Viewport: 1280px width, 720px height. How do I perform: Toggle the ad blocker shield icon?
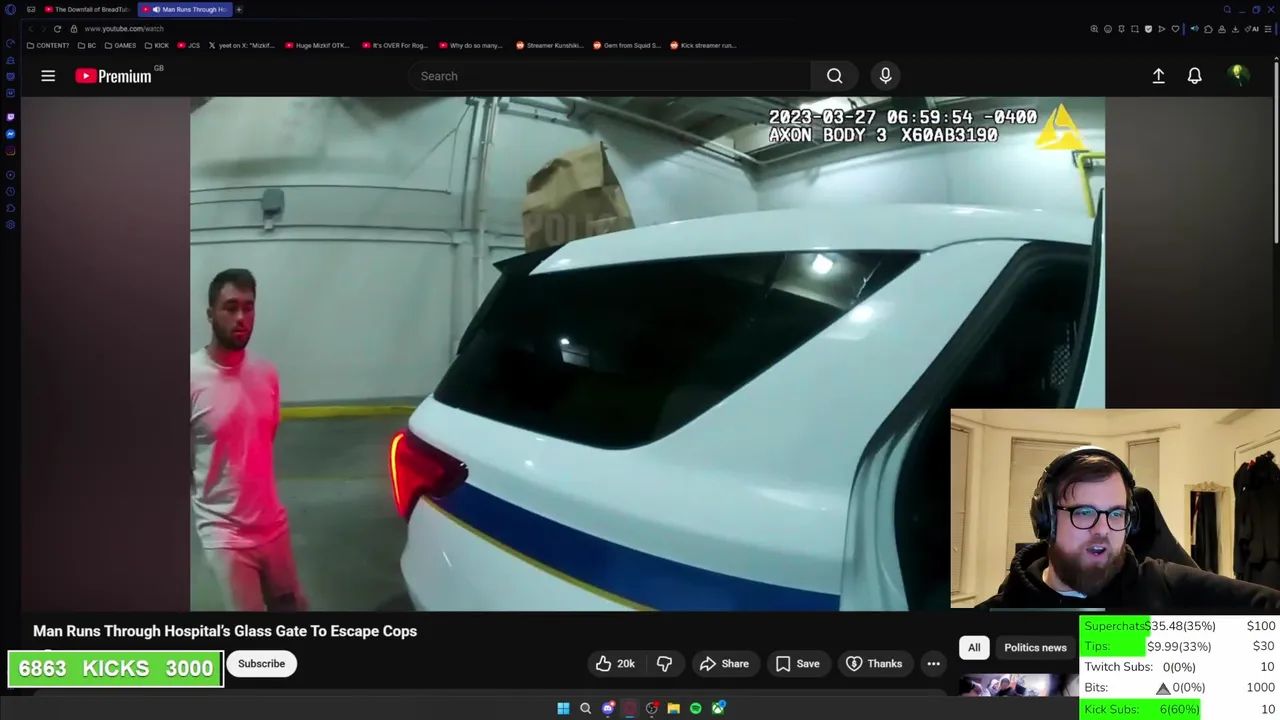point(1148,29)
